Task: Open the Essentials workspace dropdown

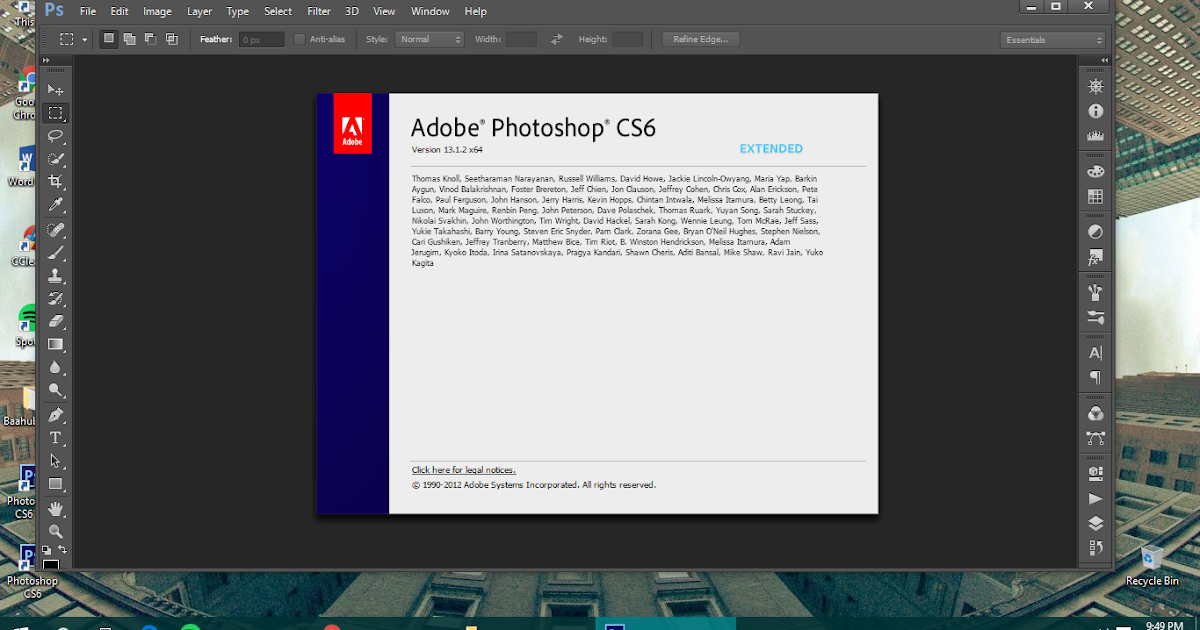Action: pyautogui.click(x=1053, y=40)
